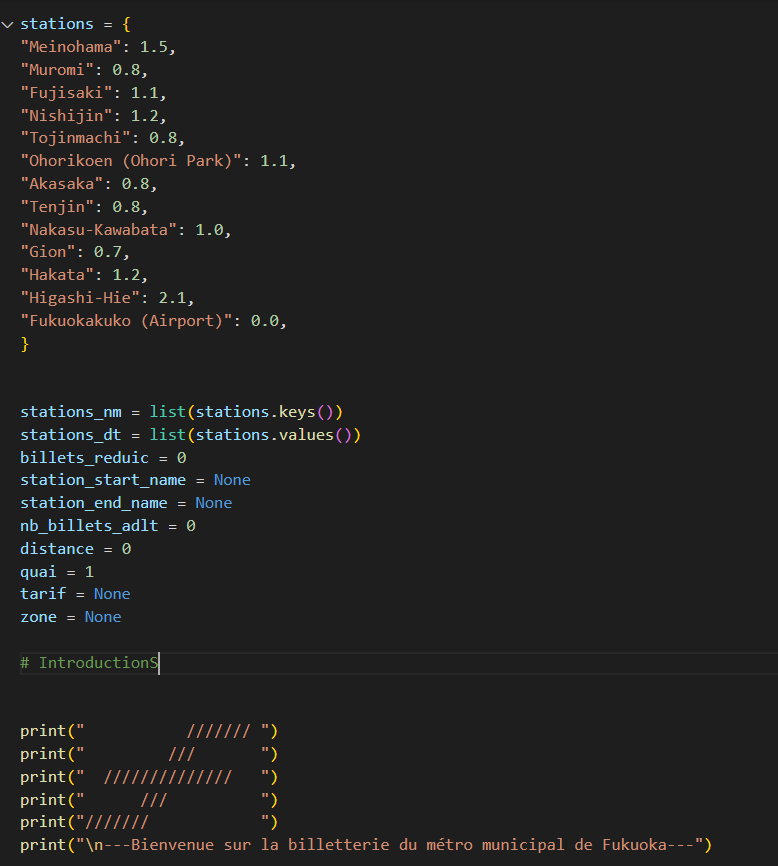Click the # IntroductionS comment line

click(x=90, y=663)
